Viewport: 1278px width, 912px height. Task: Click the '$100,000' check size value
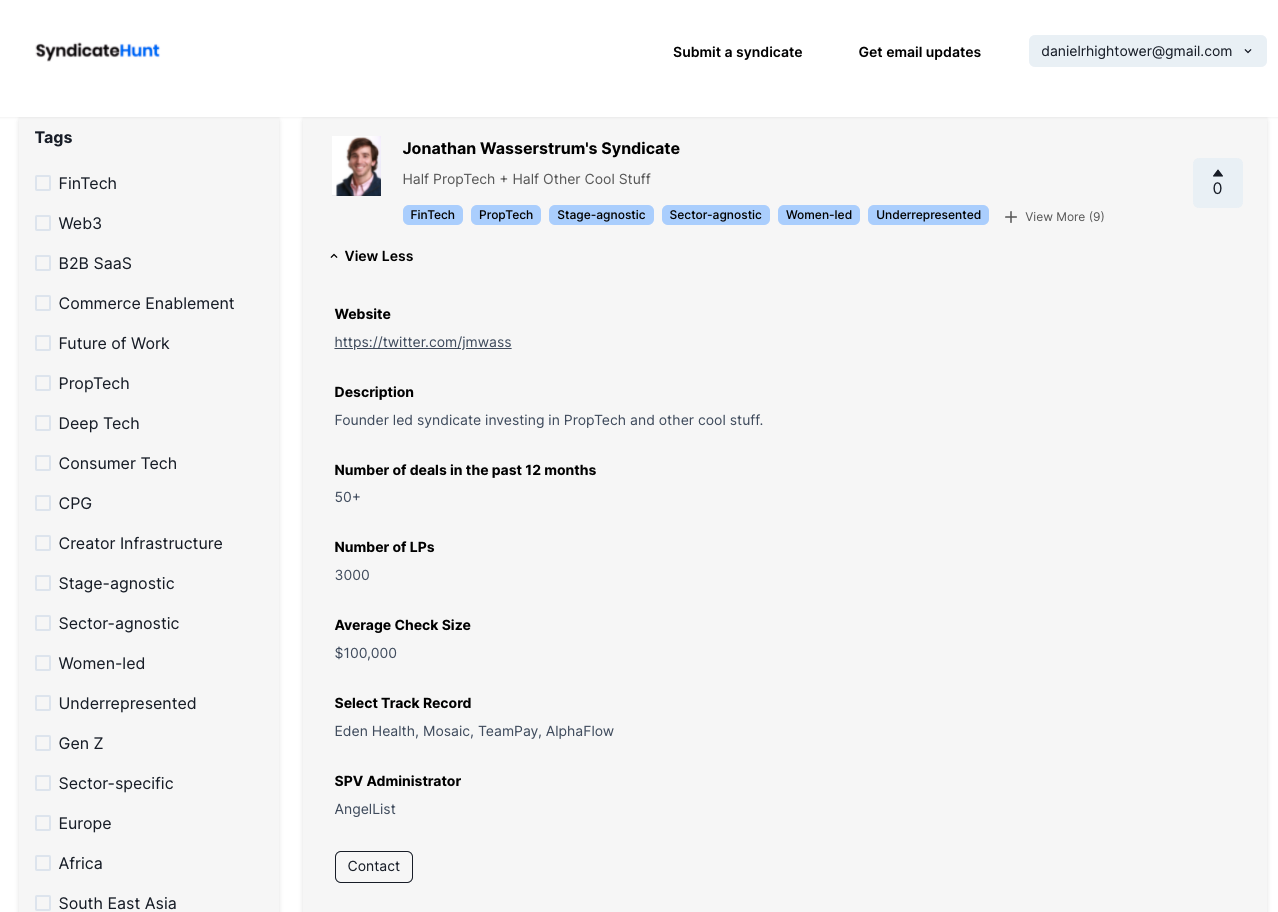366,653
